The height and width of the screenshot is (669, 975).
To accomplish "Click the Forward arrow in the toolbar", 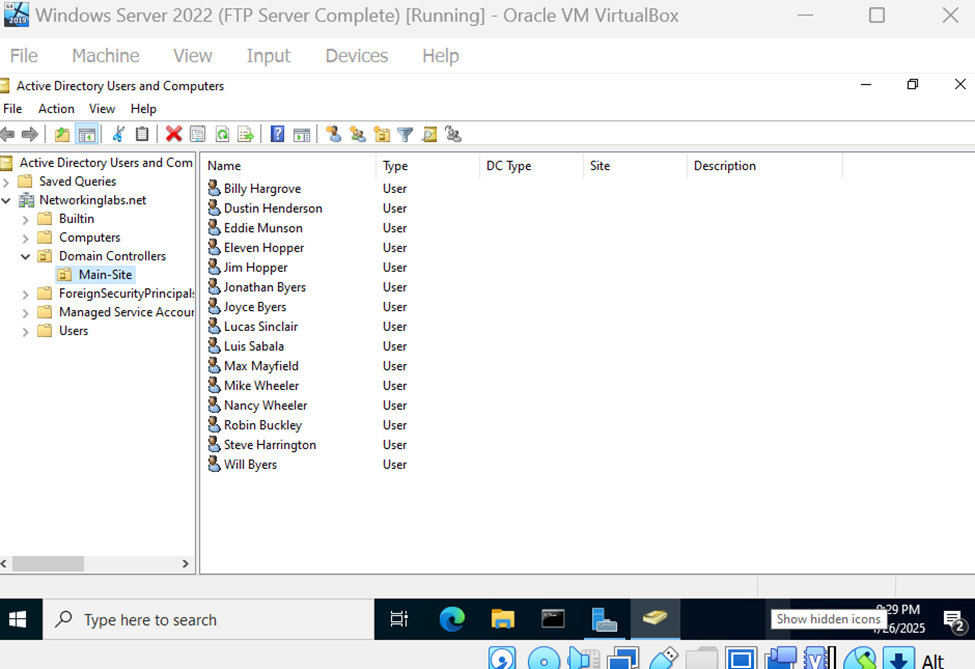I will click(30, 134).
